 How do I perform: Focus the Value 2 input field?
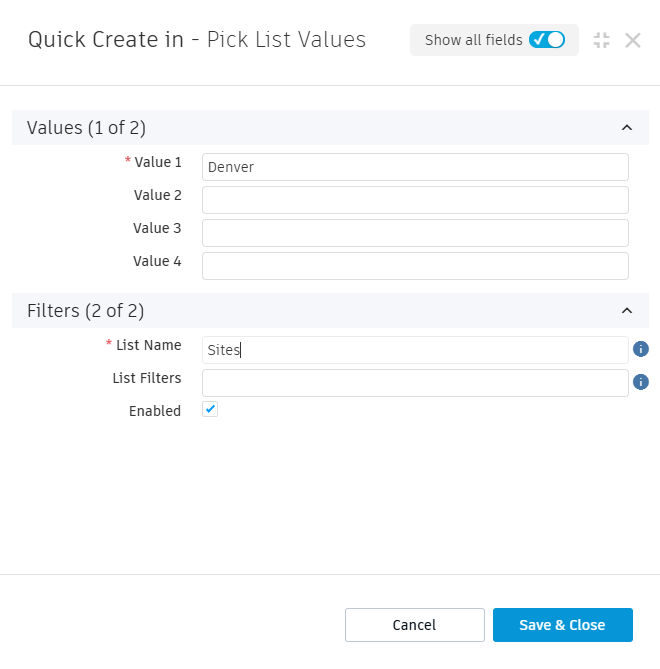[x=415, y=200]
